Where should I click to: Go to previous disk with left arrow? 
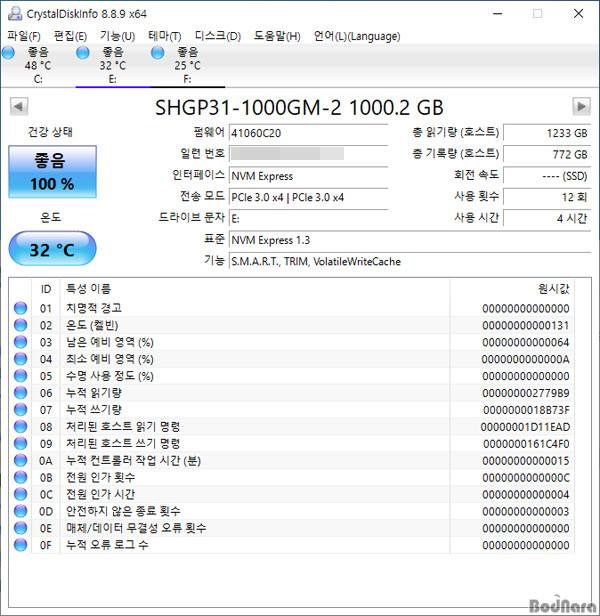click(x=19, y=106)
